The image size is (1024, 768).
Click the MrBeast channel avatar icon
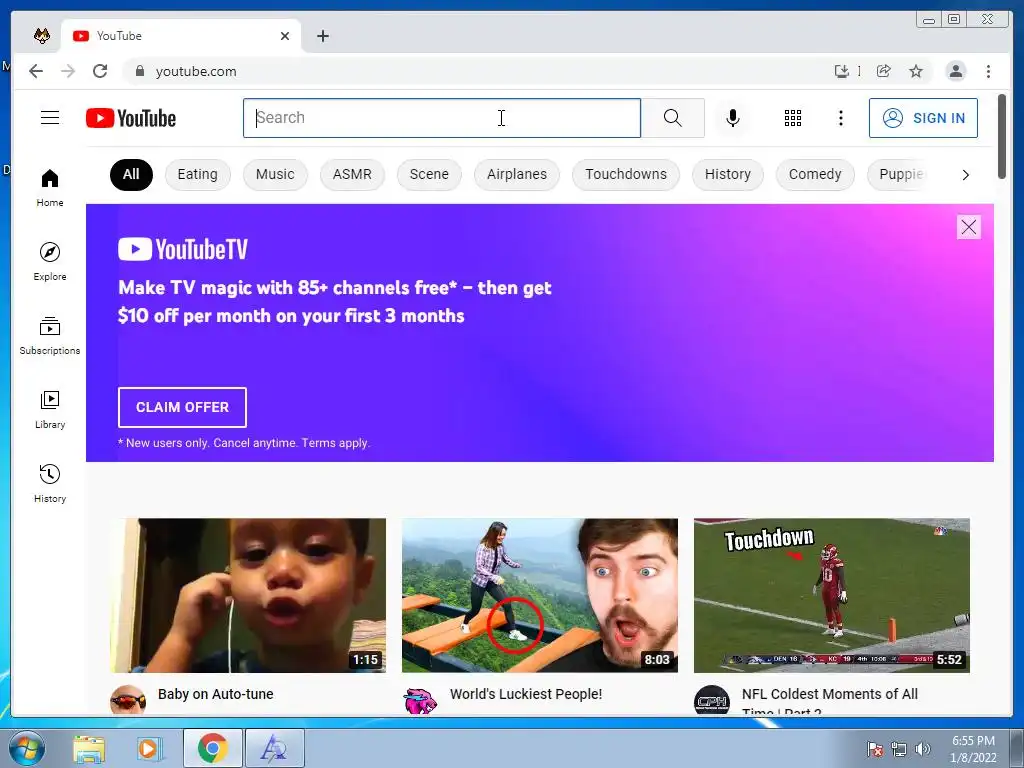coord(420,699)
